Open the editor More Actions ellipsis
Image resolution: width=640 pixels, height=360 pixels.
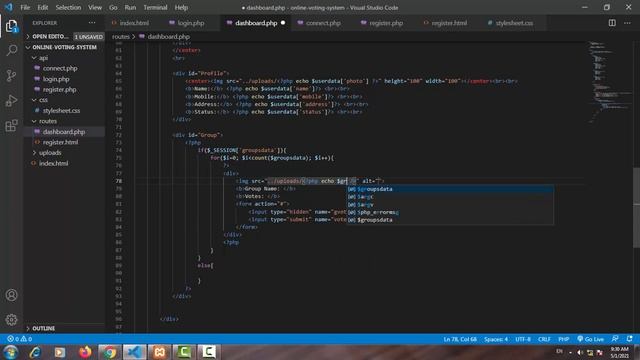click(627, 23)
